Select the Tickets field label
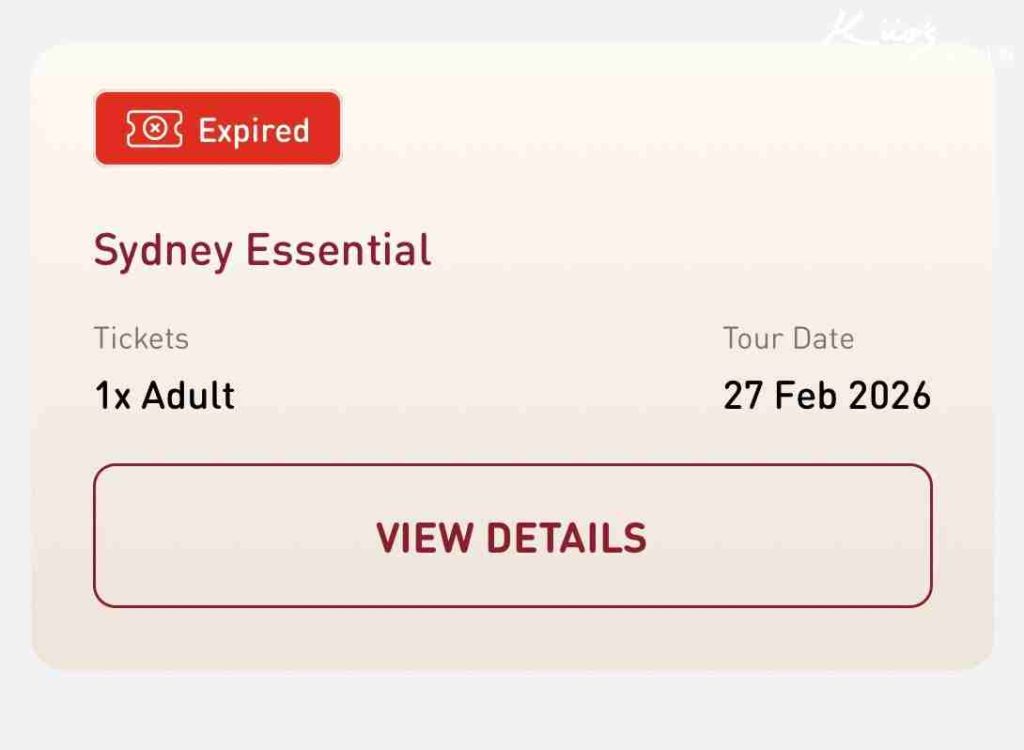The height and width of the screenshot is (750, 1024). click(141, 338)
